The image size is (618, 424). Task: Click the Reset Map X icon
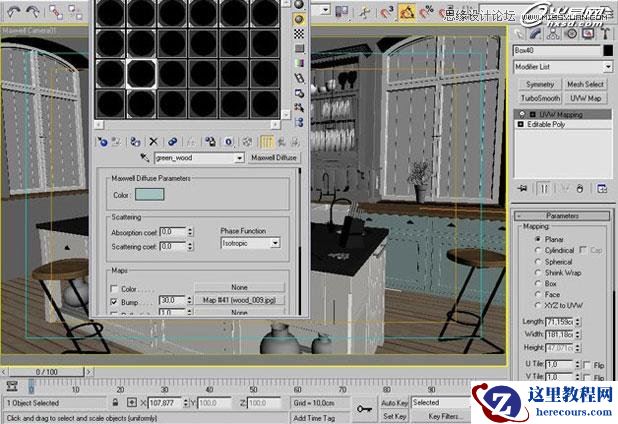(x=153, y=141)
